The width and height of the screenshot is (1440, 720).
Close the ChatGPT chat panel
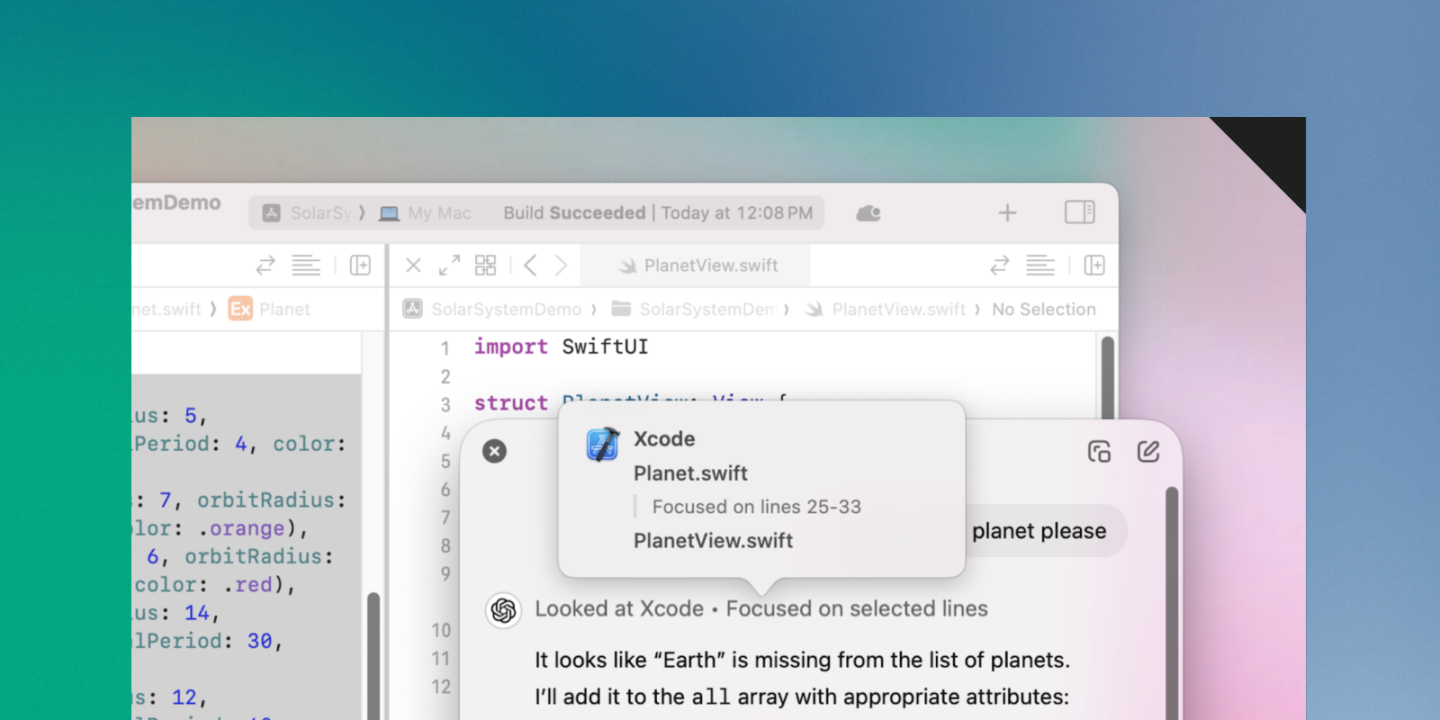(x=494, y=451)
